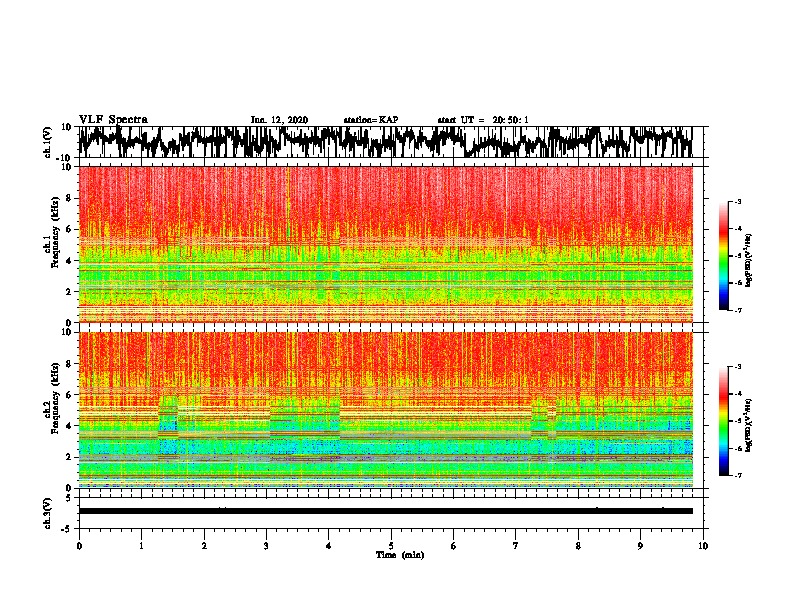Click the "-7" label below the ch.2 color bar
Screen dimensions: 792x612
(x=738, y=475)
